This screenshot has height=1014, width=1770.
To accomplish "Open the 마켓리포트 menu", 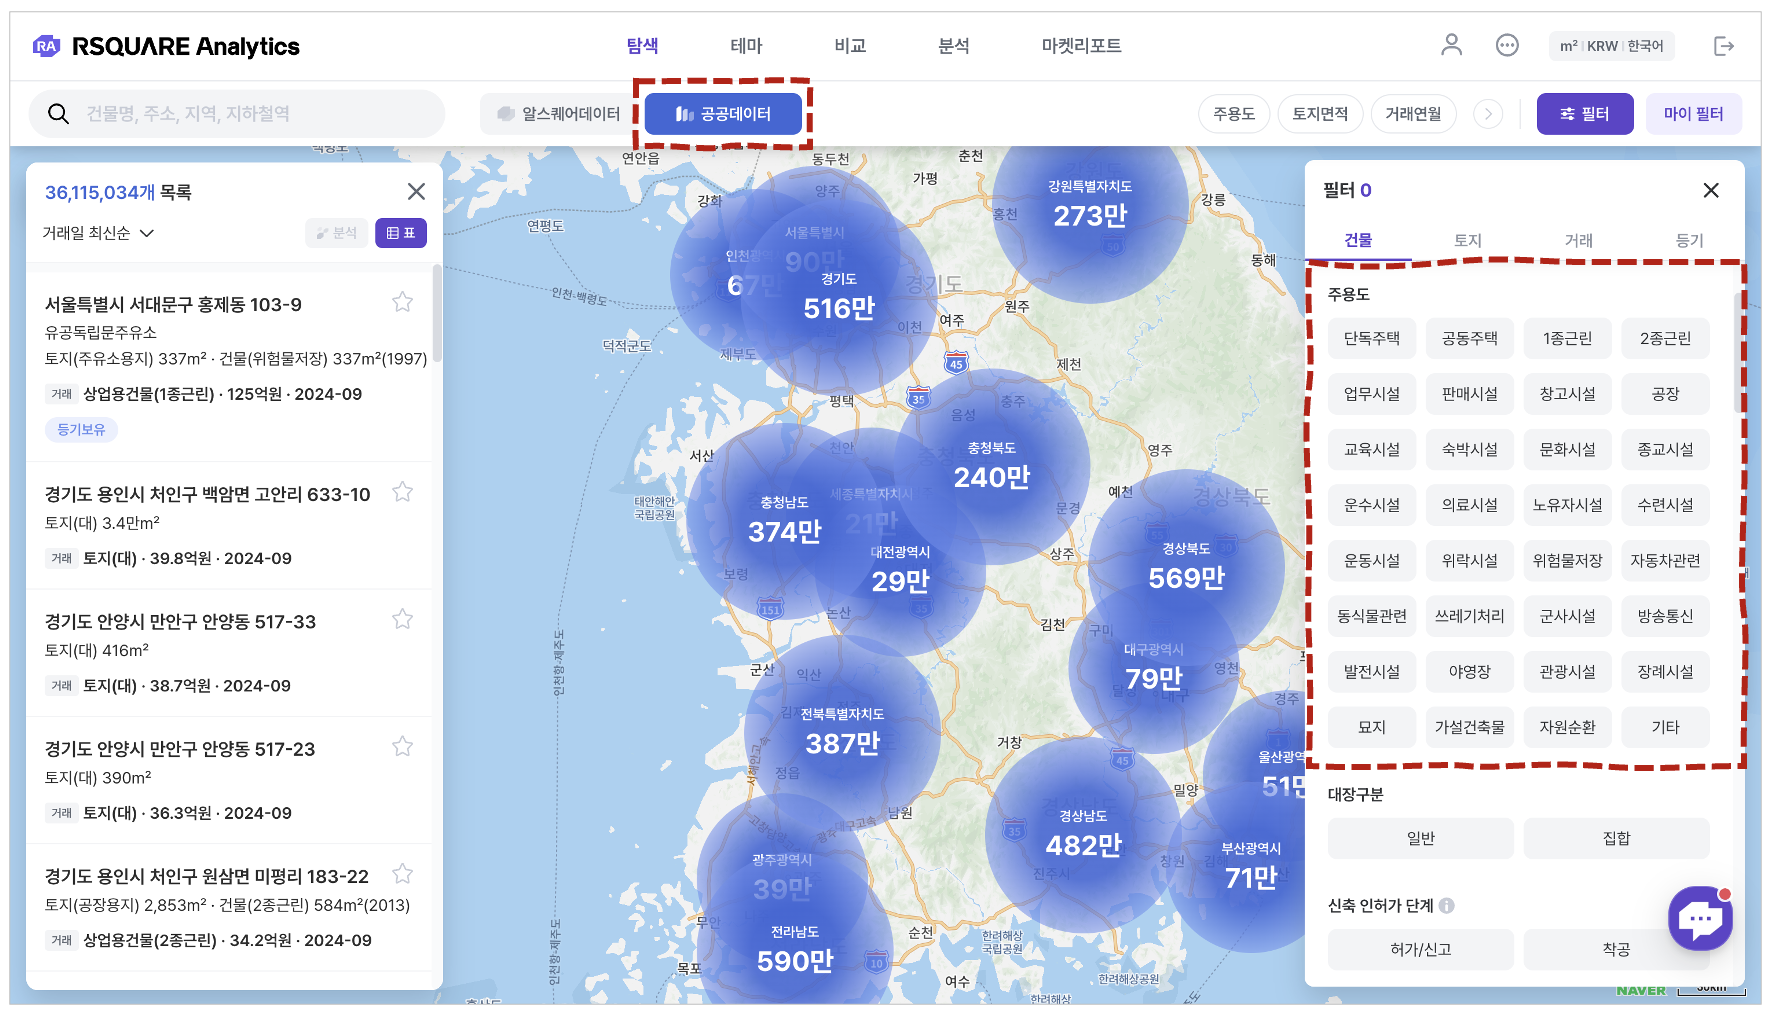I will [x=1081, y=46].
